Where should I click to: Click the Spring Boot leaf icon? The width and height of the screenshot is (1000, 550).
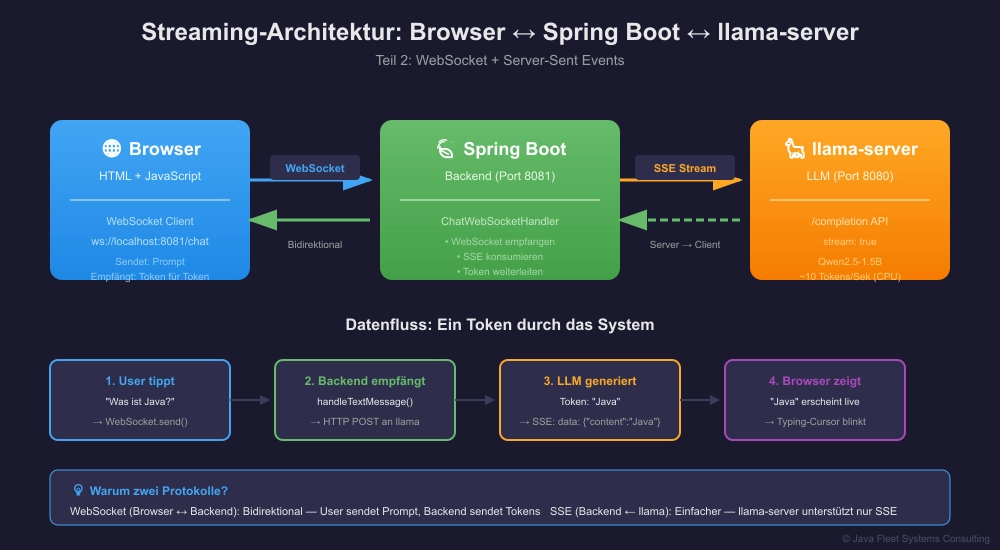point(444,149)
